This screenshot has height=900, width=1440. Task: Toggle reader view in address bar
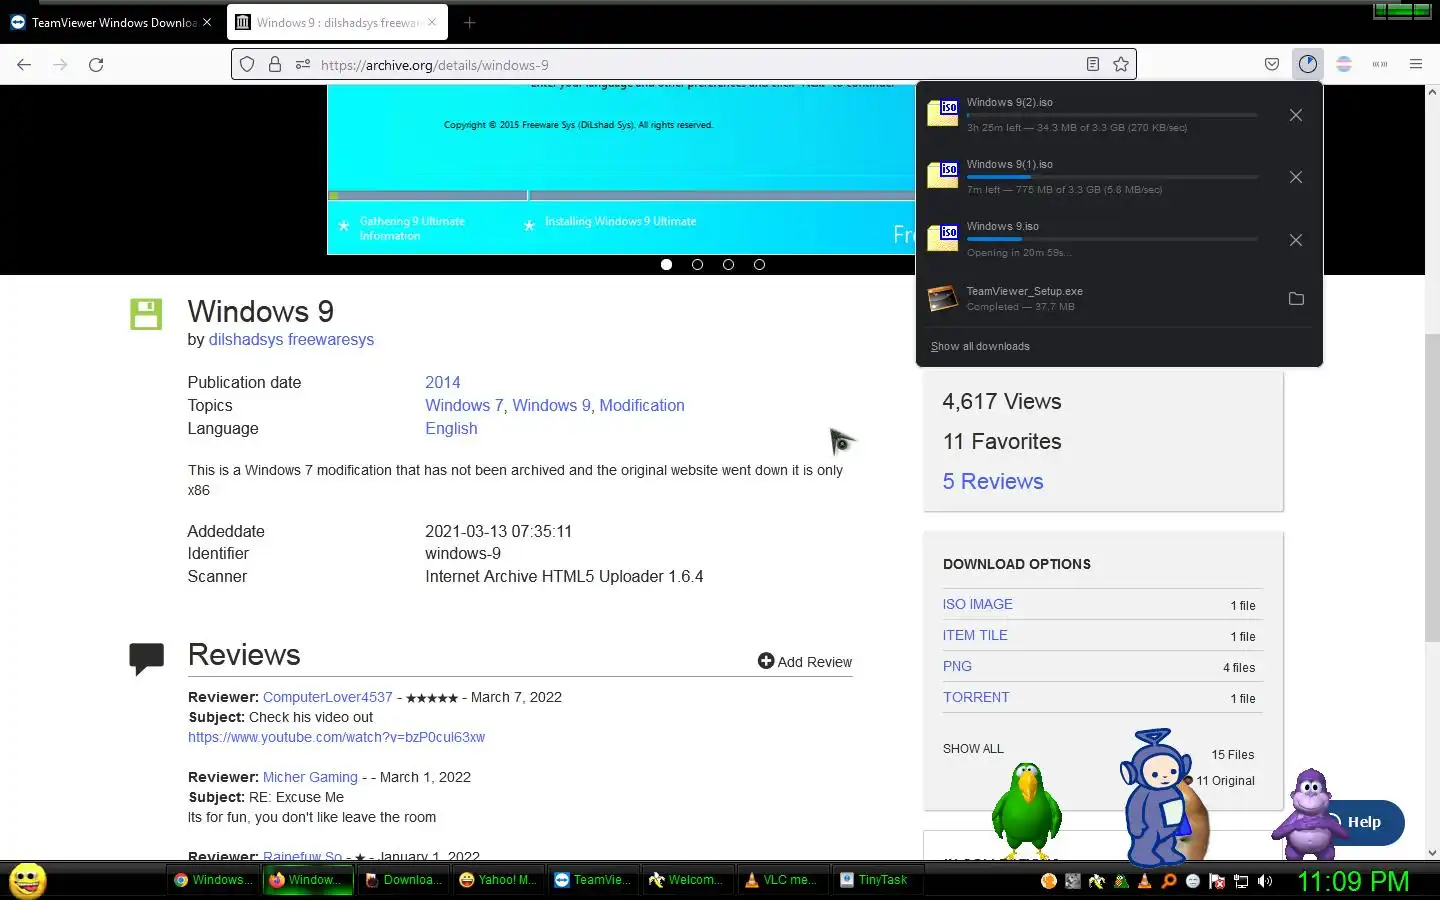coord(1093,65)
